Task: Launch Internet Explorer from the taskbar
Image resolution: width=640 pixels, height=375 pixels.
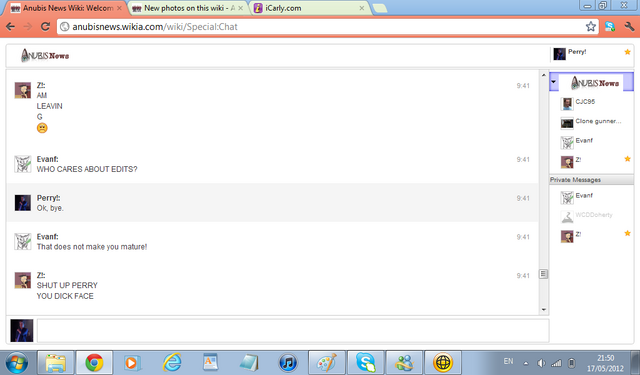Action: point(172,362)
